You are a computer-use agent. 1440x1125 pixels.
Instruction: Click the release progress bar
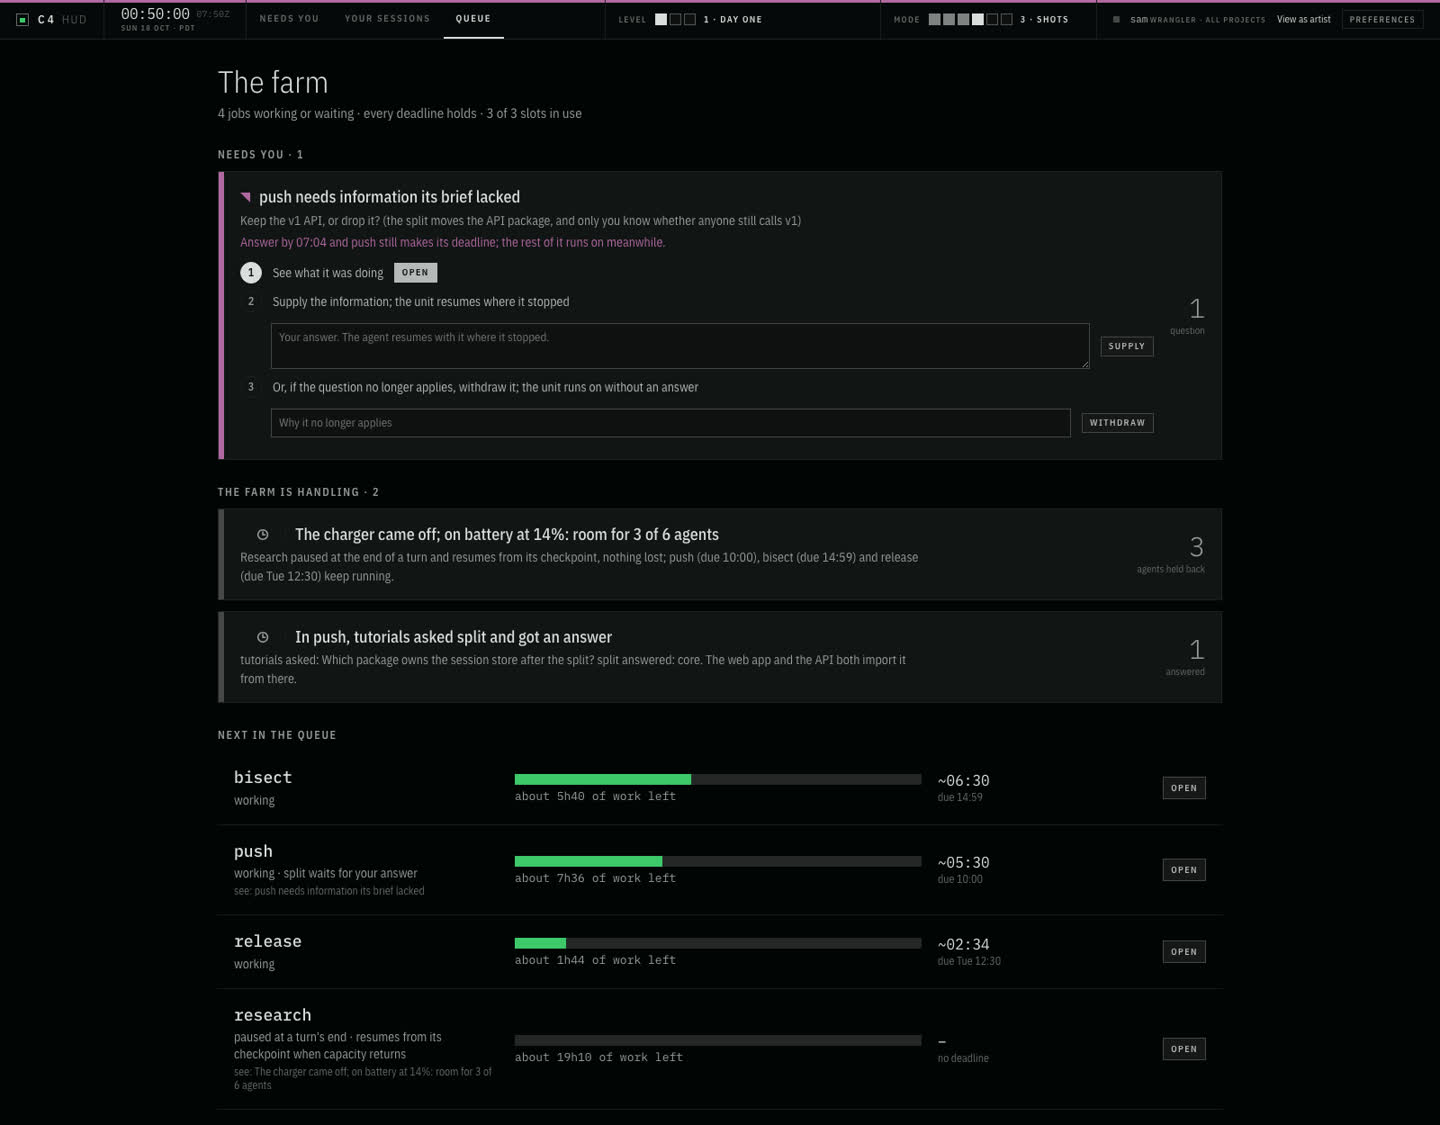pyautogui.click(x=718, y=943)
